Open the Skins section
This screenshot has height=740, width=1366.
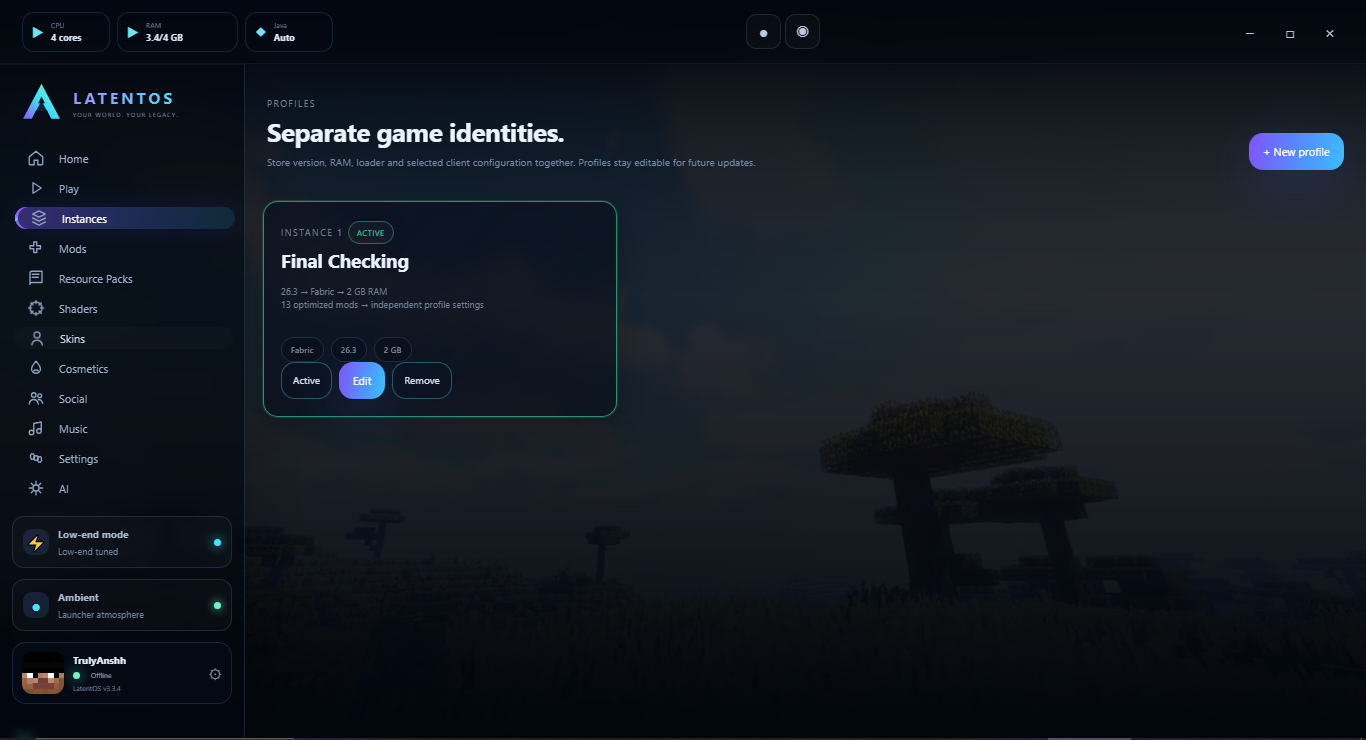tap(124, 339)
